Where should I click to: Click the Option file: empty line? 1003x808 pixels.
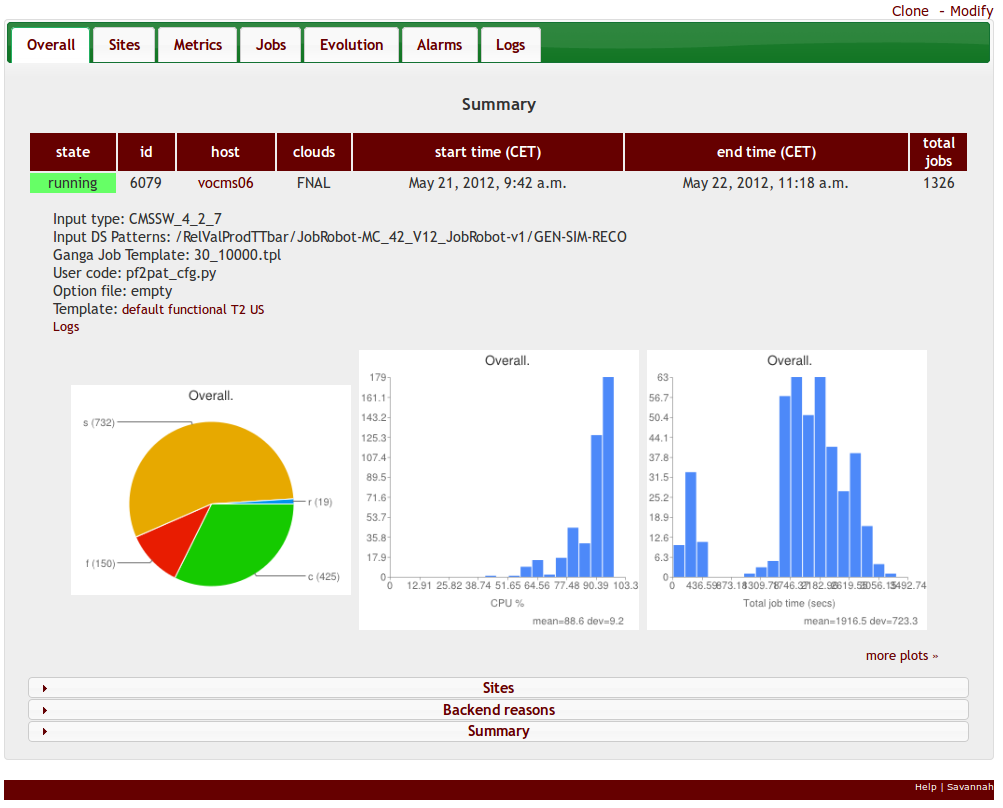click(x=113, y=291)
